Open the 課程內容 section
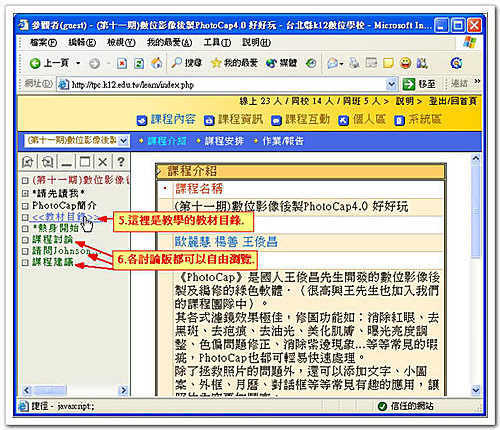 point(166,119)
